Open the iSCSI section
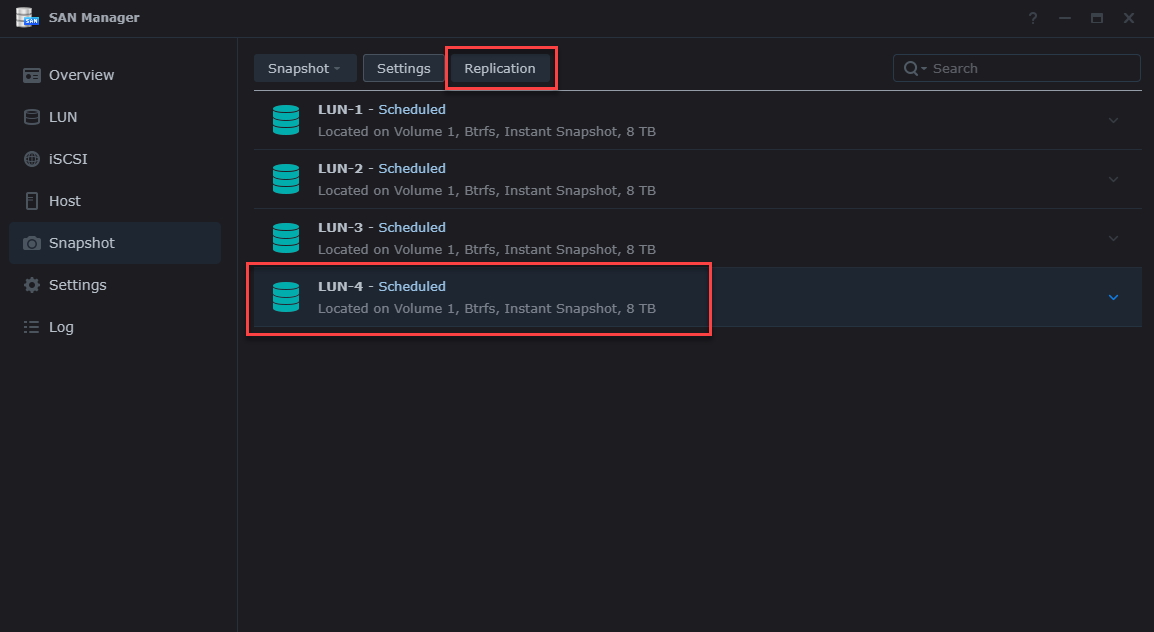Viewport: 1154px width, 632px height. point(69,159)
